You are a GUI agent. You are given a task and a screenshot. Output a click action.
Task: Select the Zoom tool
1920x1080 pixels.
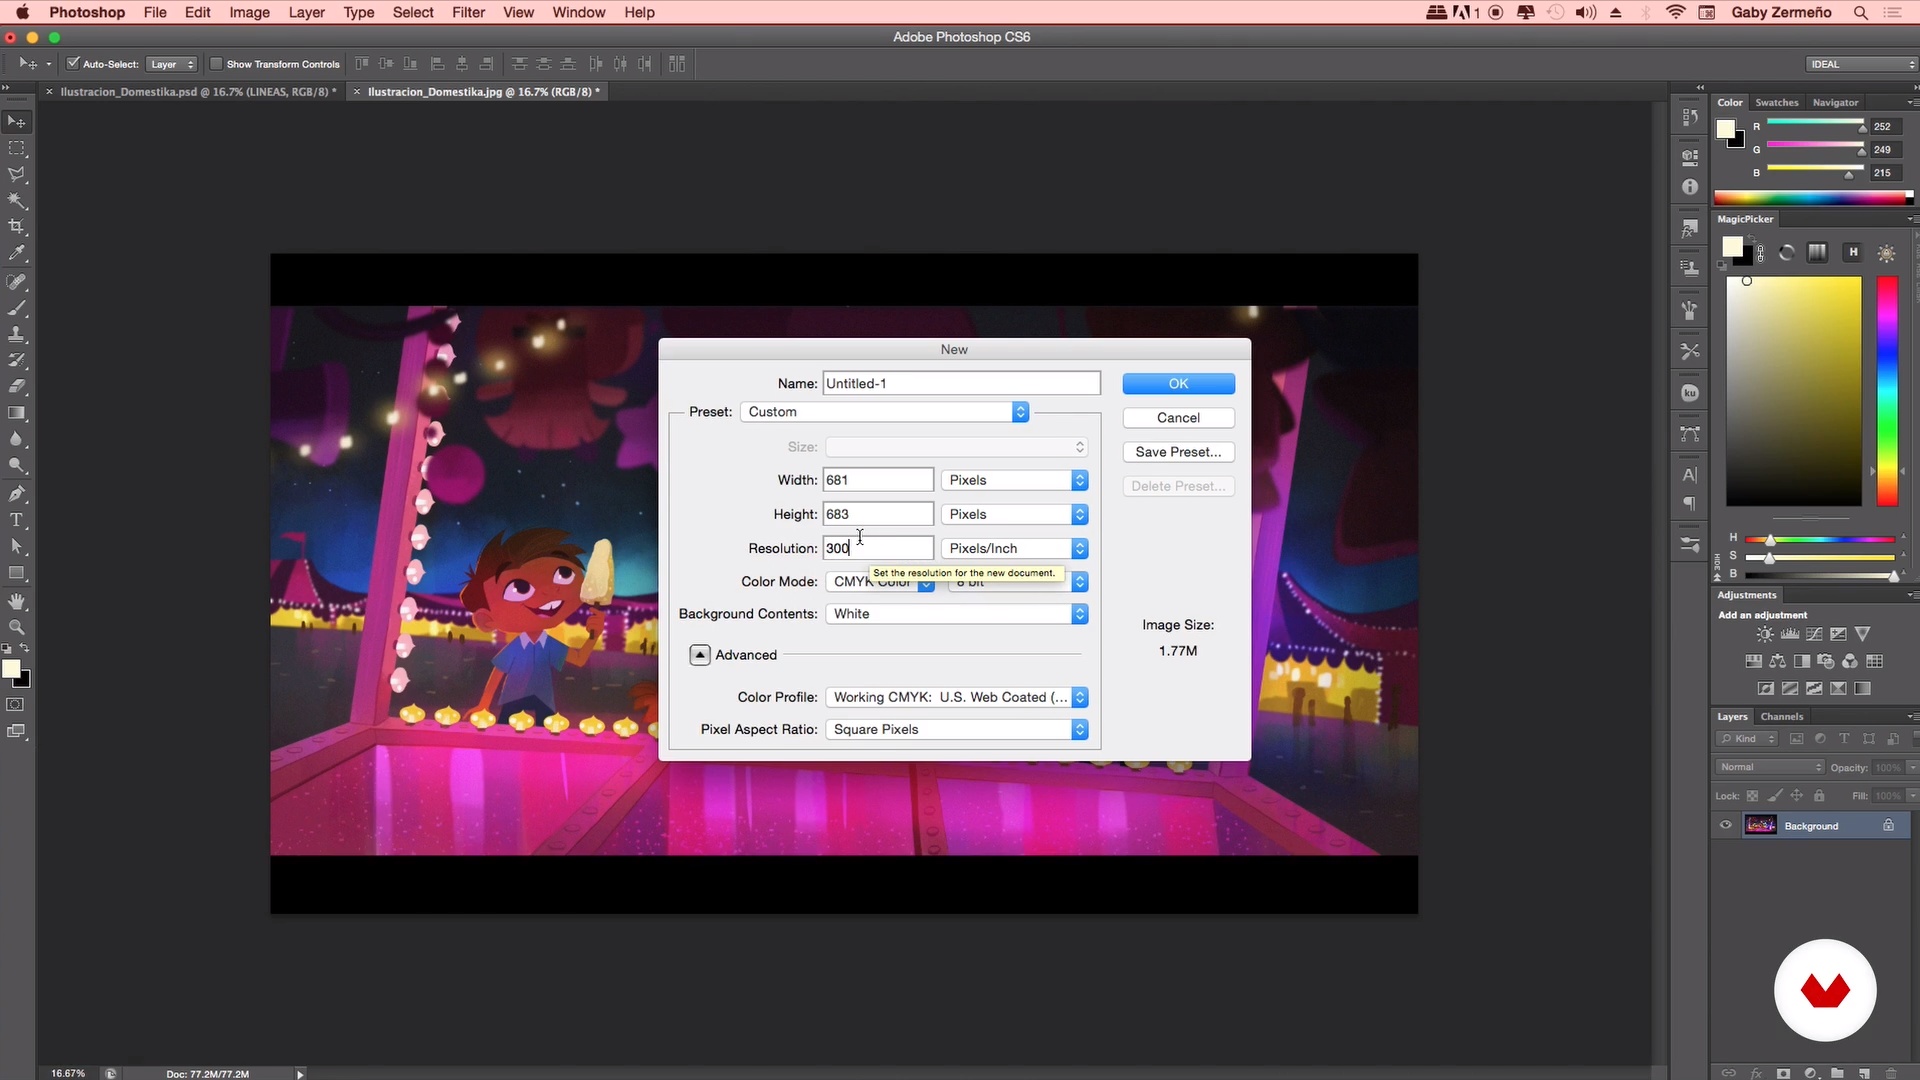(17, 627)
